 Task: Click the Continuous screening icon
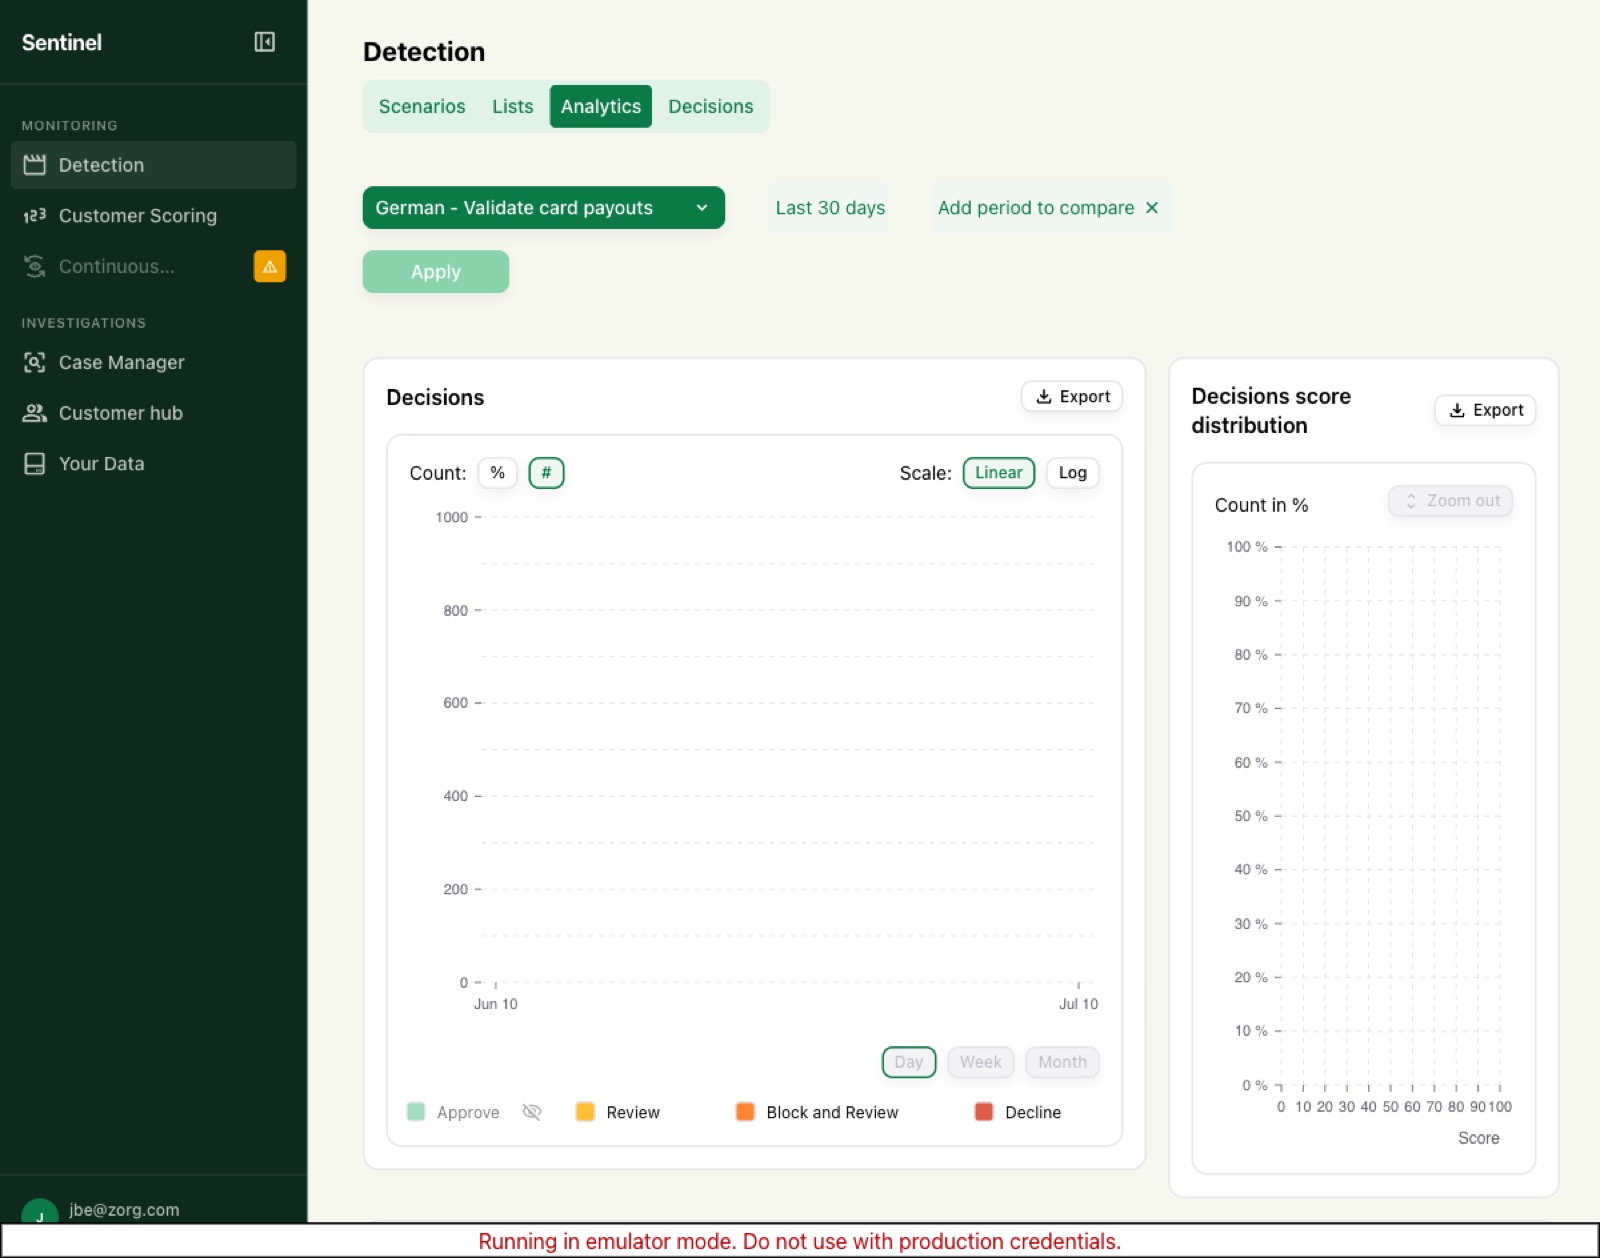coord(35,266)
